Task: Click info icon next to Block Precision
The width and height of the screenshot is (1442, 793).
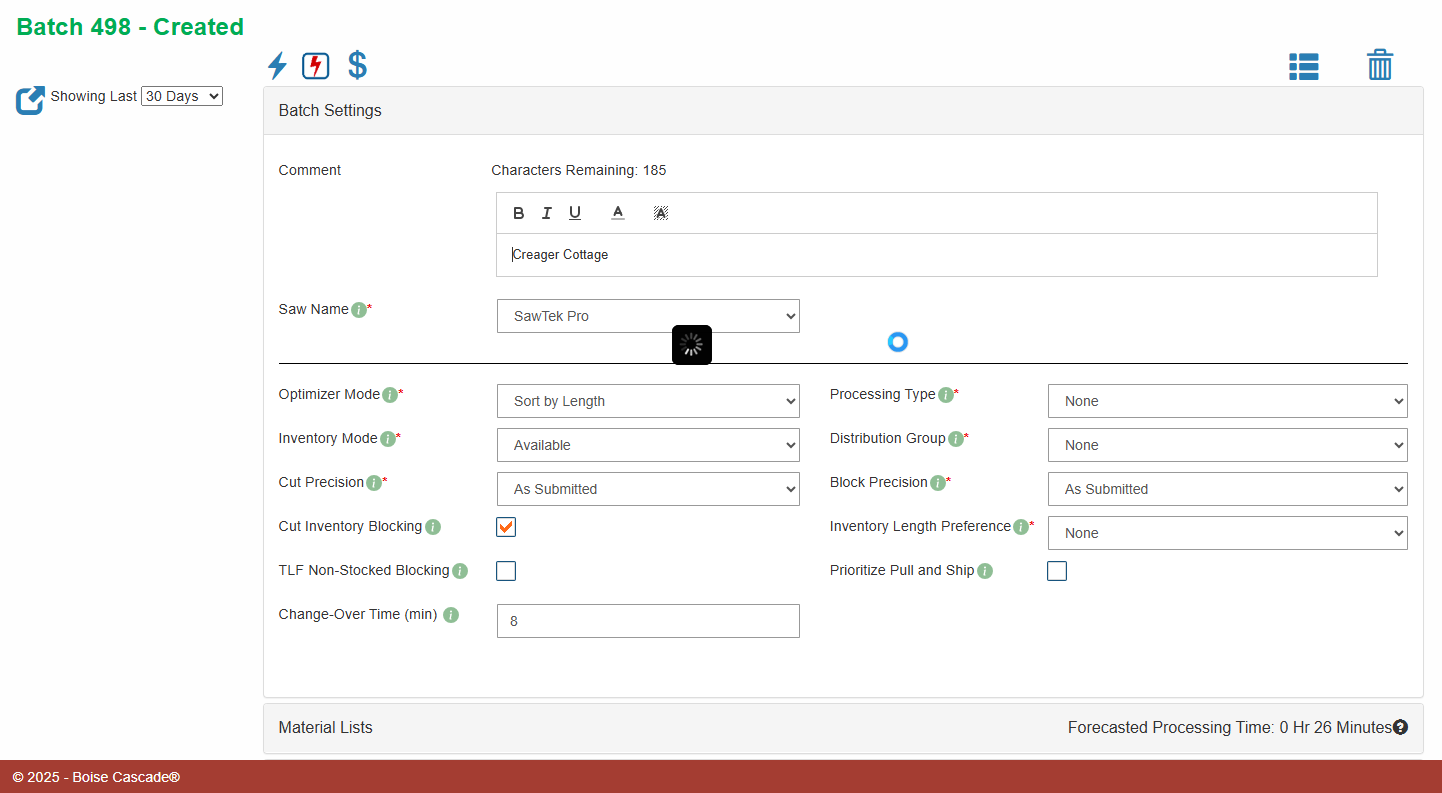Action: [x=938, y=483]
